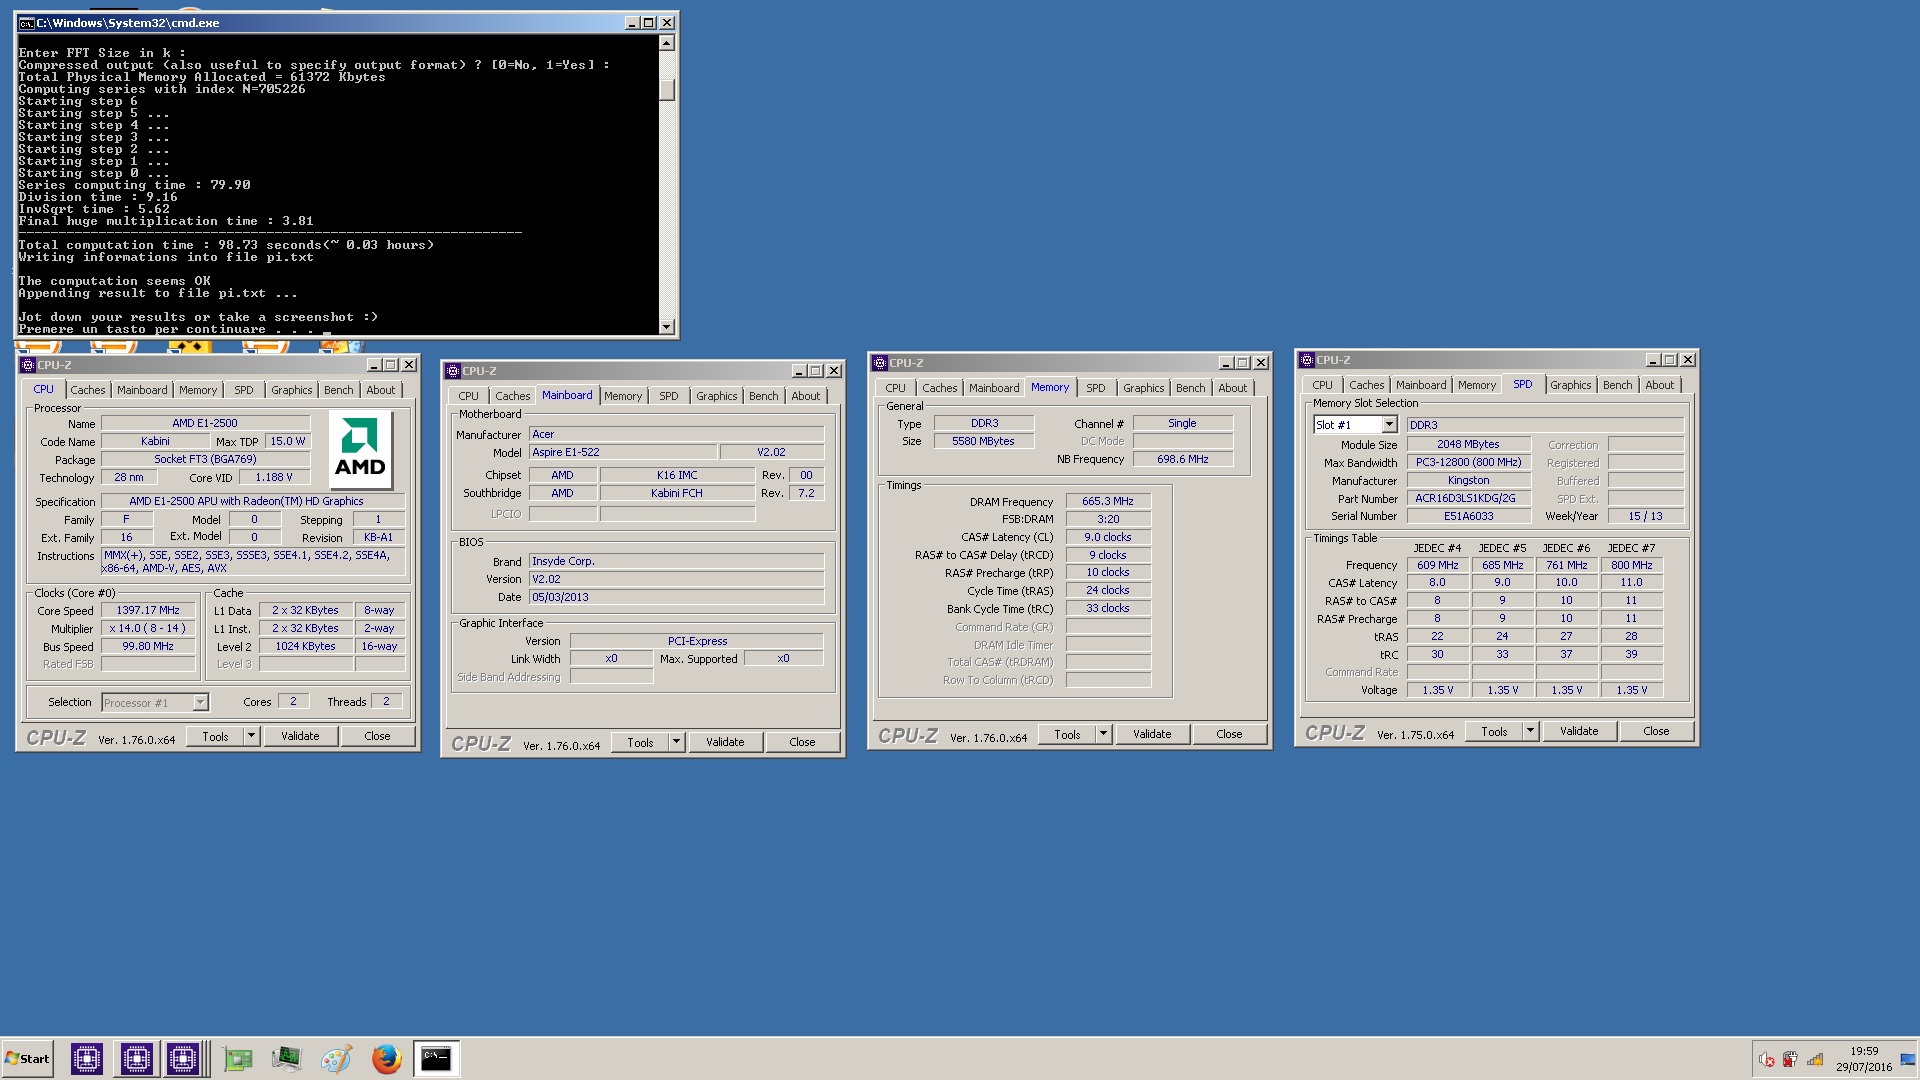The height and width of the screenshot is (1080, 1920).
Task: Click the AMD logo in CPU window
Action: 360,448
